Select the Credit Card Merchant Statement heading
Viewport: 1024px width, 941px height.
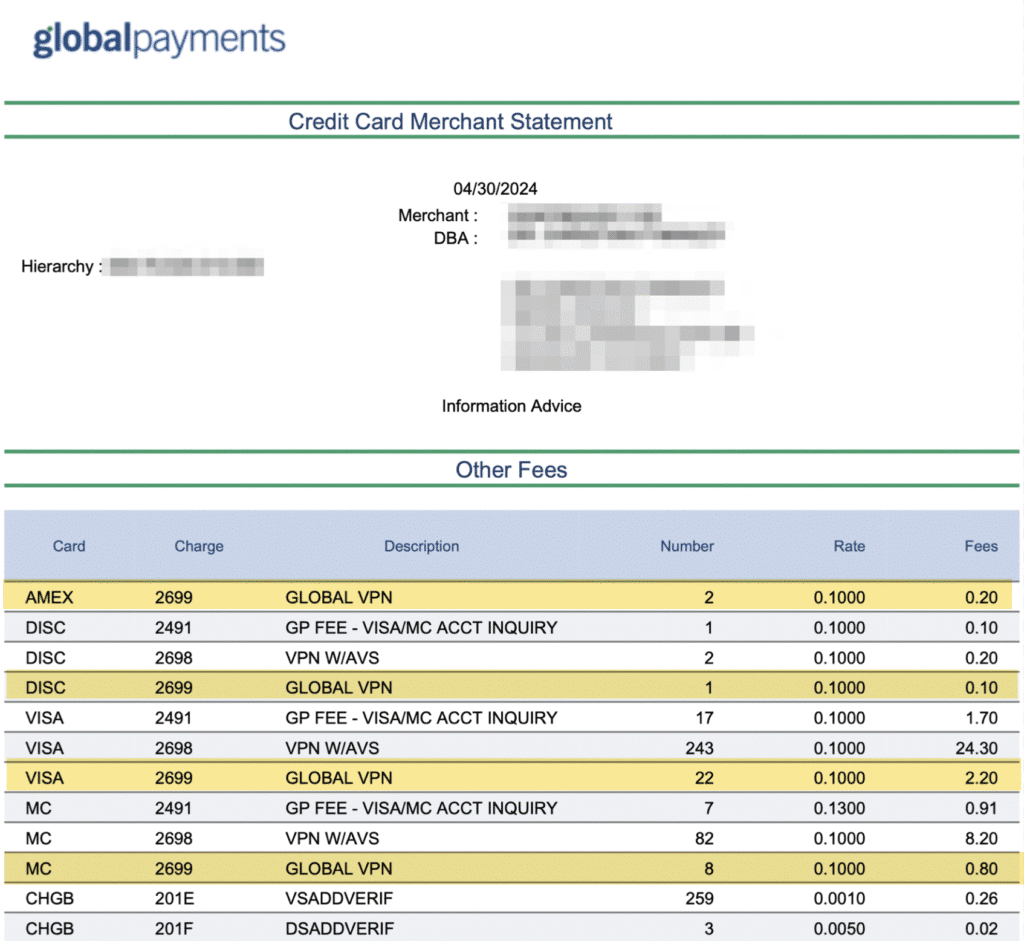(x=450, y=122)
